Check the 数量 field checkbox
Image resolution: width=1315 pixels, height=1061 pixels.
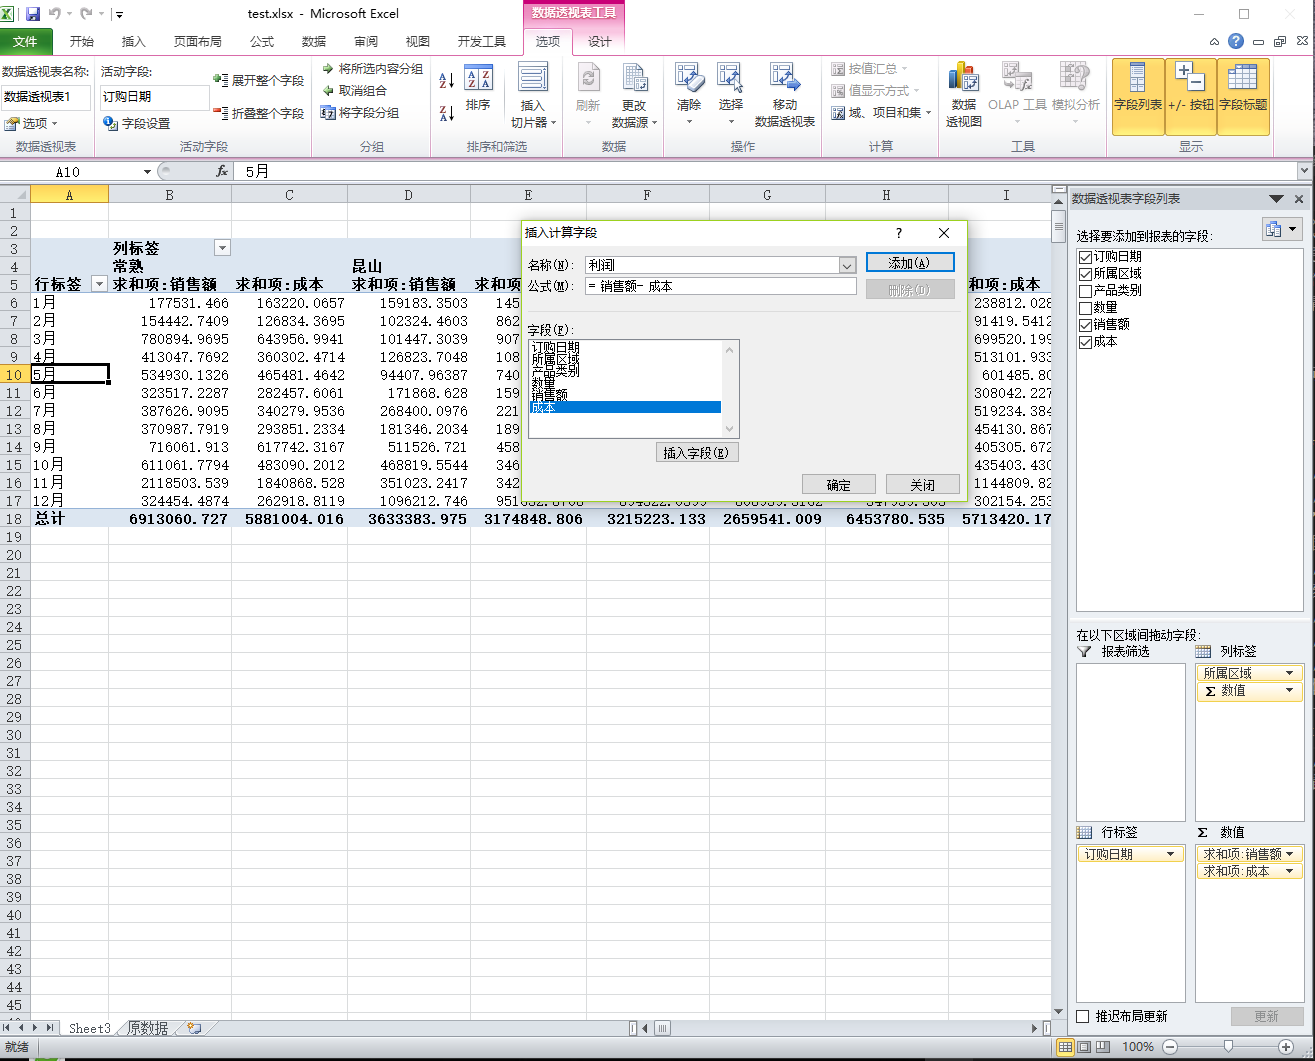[1086, 308]
